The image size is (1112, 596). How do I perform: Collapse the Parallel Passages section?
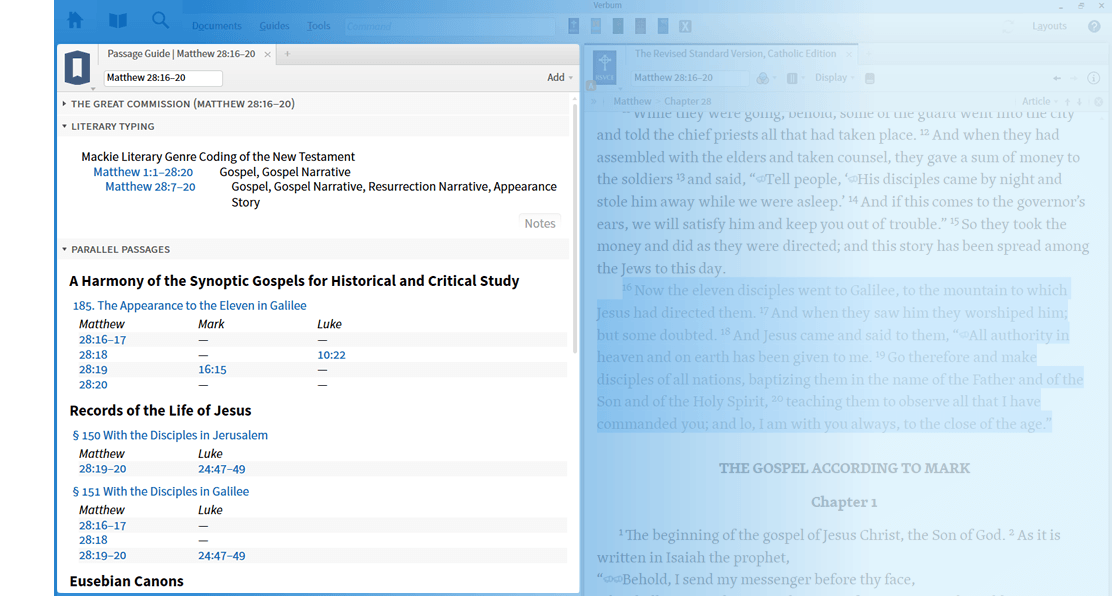pos(64,250)
